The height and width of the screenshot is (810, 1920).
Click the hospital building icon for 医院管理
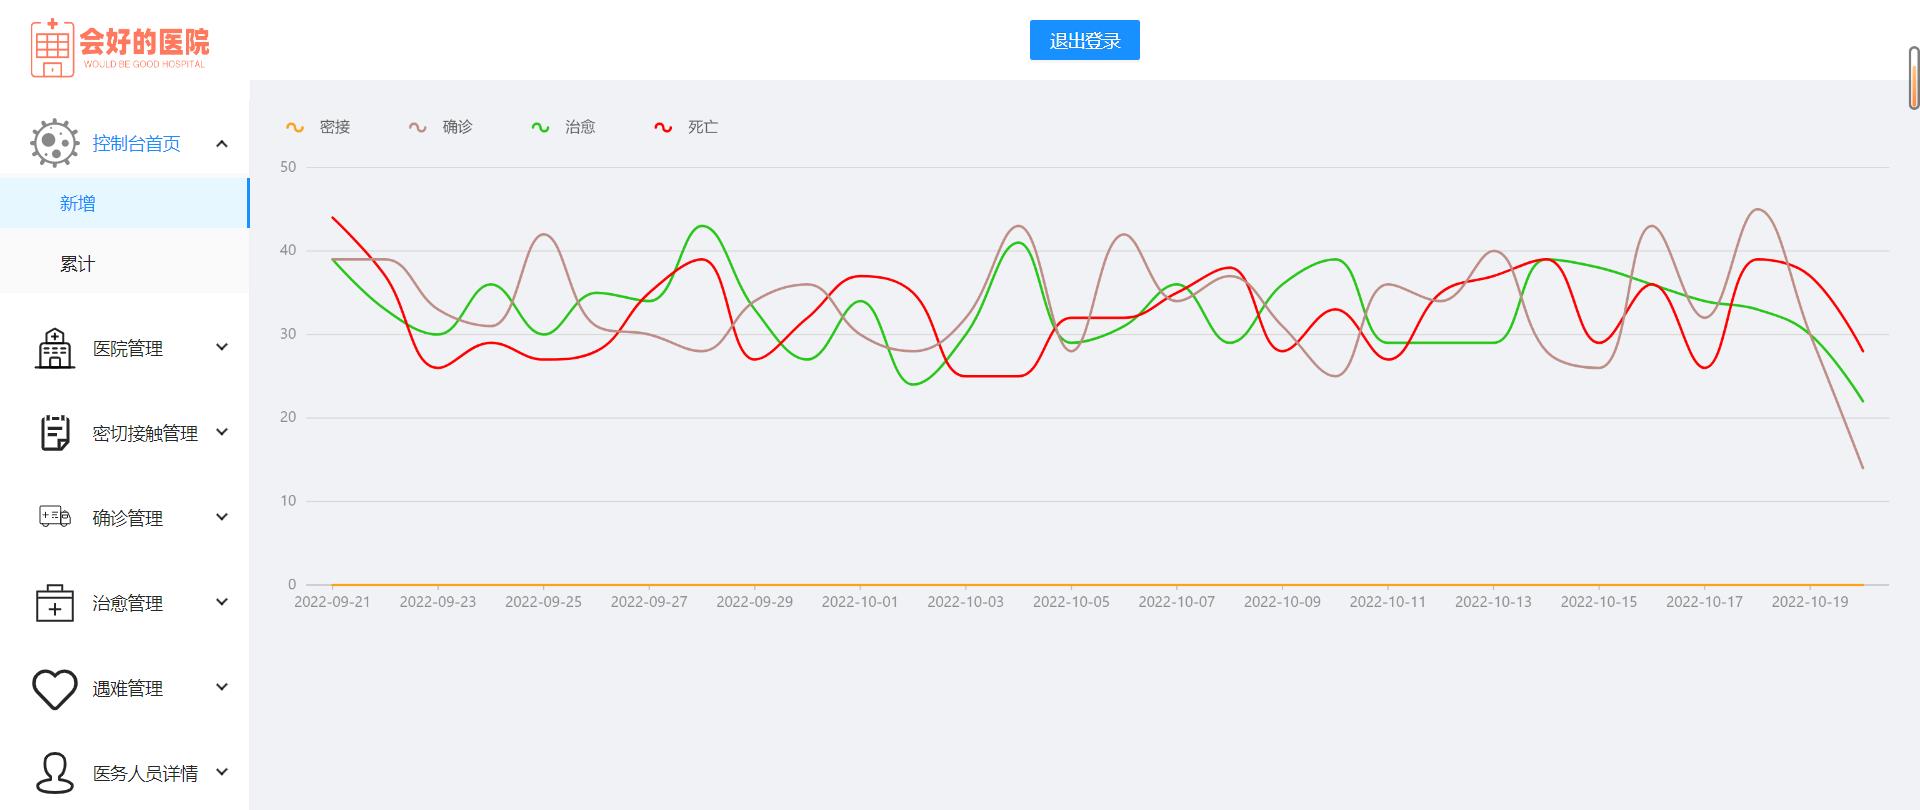click(x=54, y=348)
